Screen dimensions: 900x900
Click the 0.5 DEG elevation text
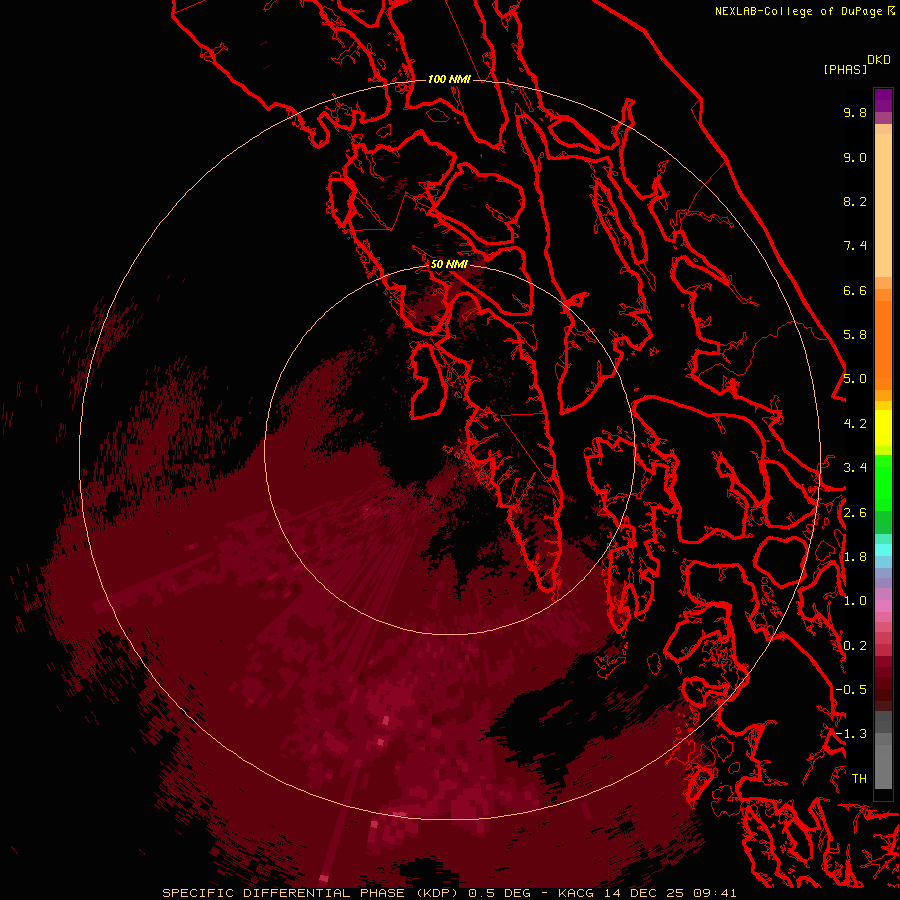pyautogui.click(x=498, y=893)
